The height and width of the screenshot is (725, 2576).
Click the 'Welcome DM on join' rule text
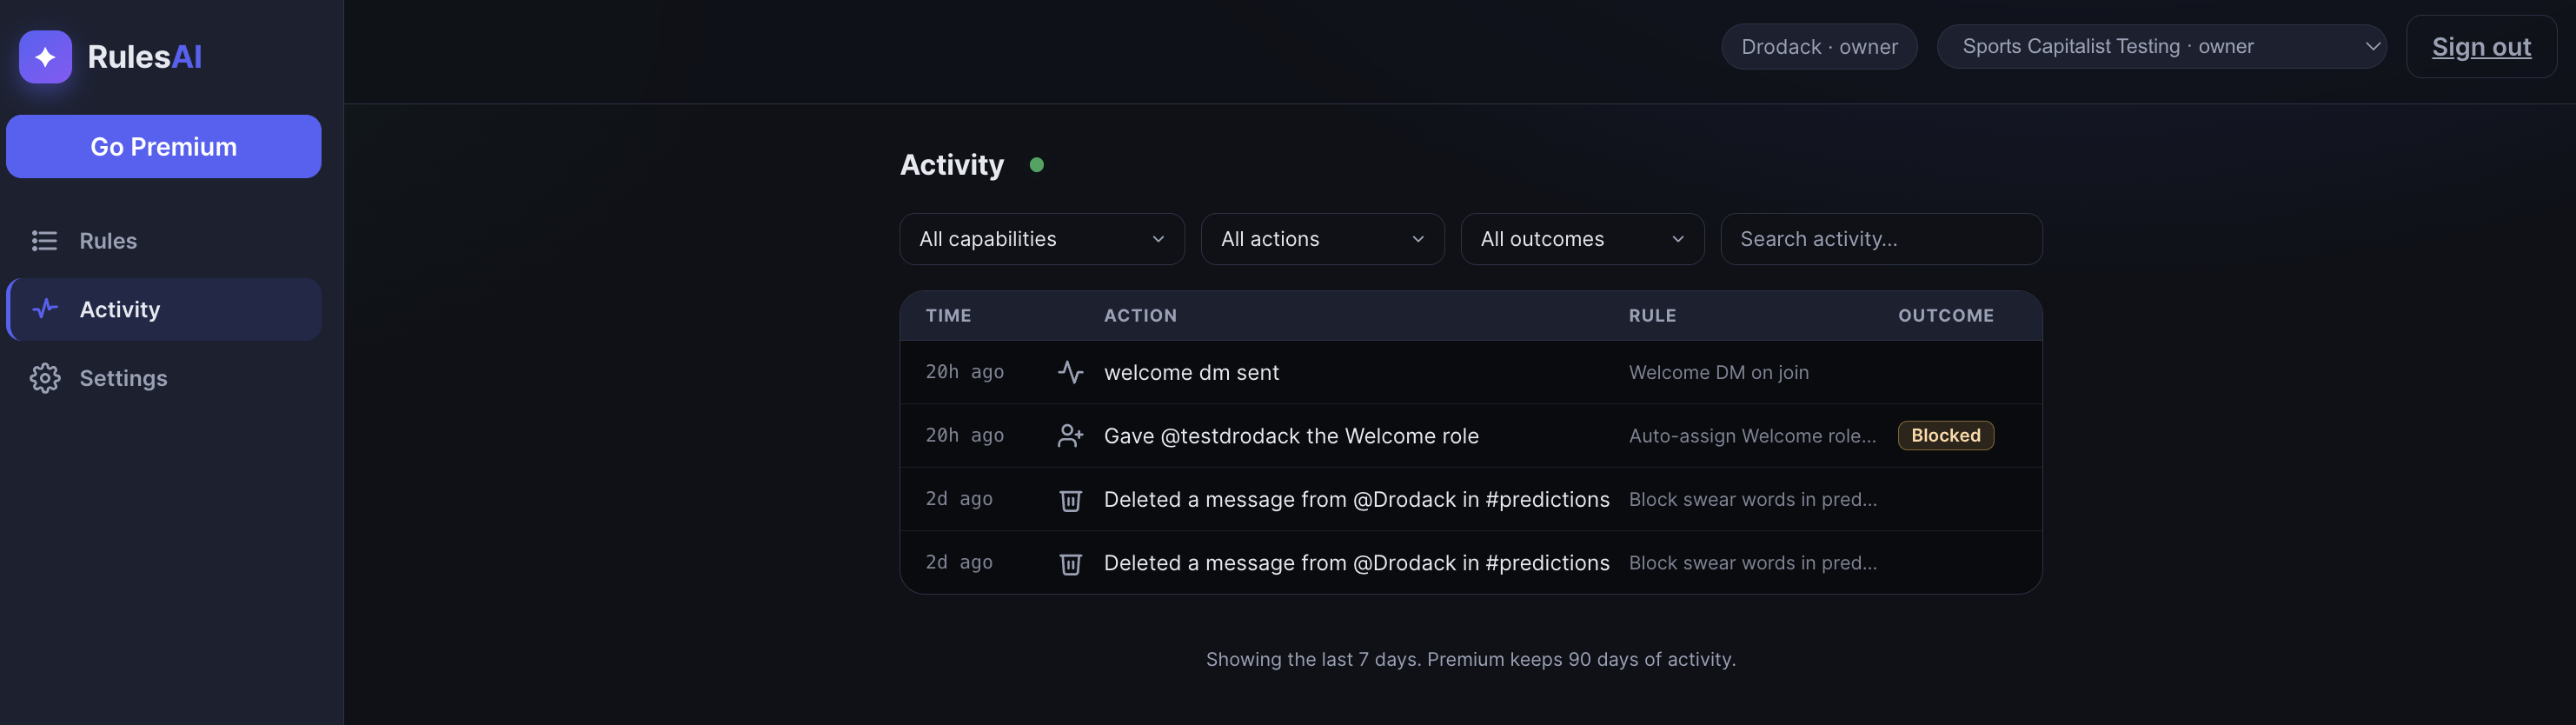point(1718,372)
